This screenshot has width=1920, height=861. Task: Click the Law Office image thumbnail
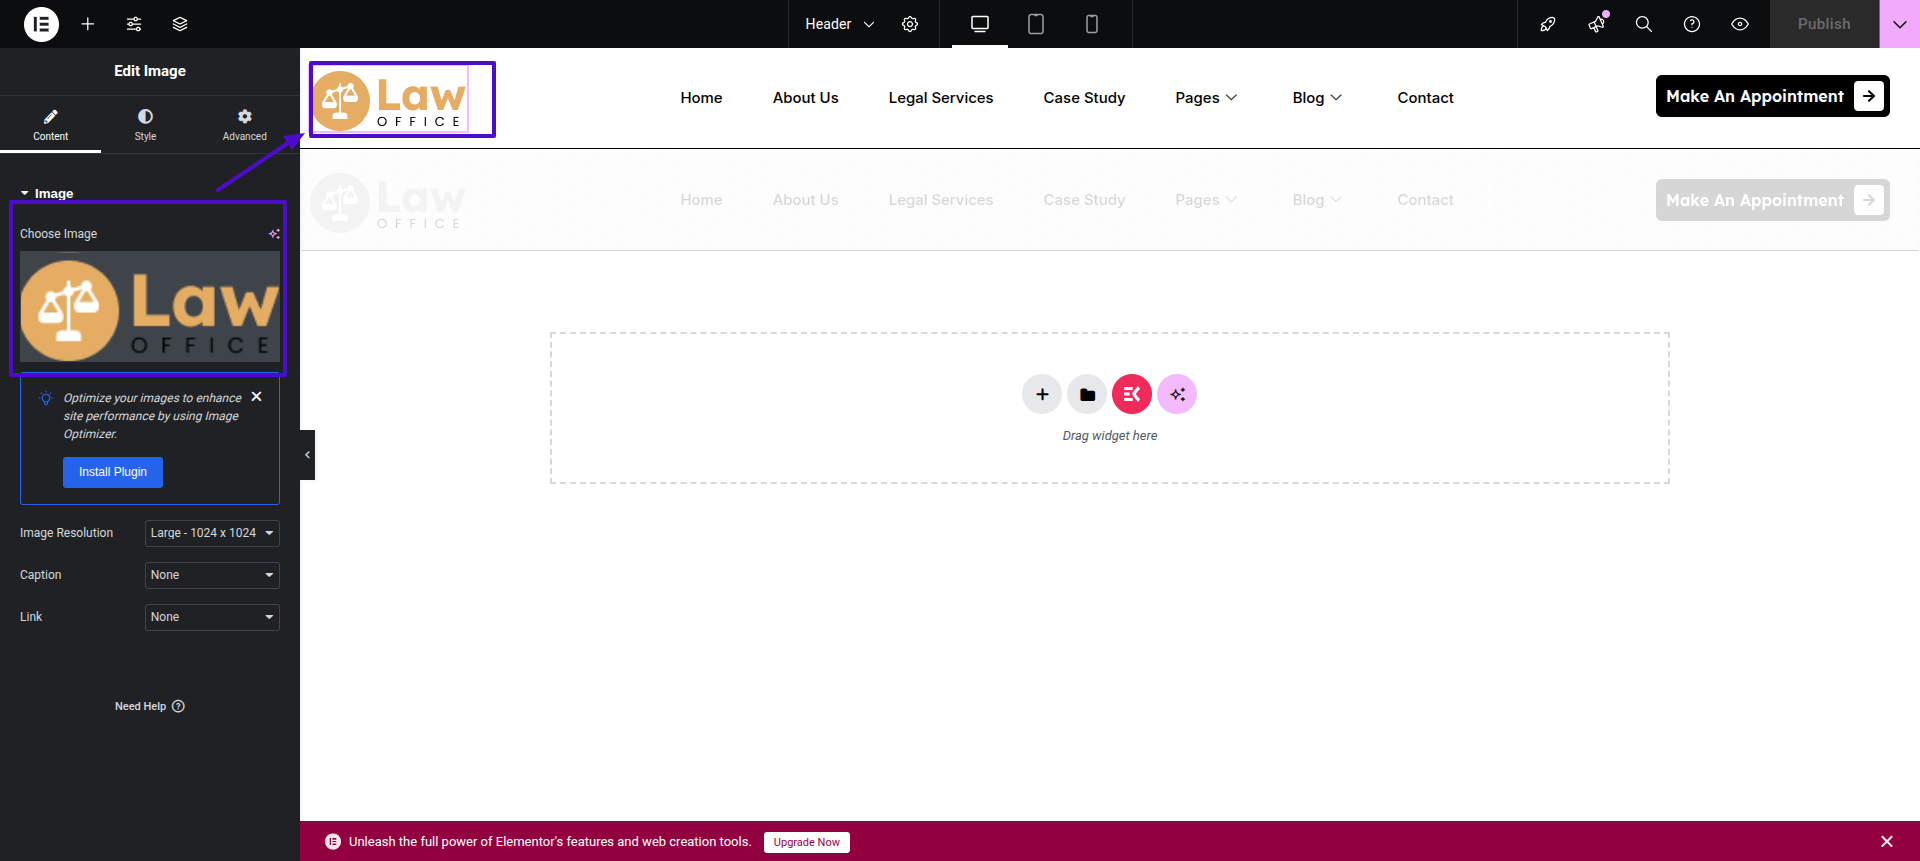(150, 306)
